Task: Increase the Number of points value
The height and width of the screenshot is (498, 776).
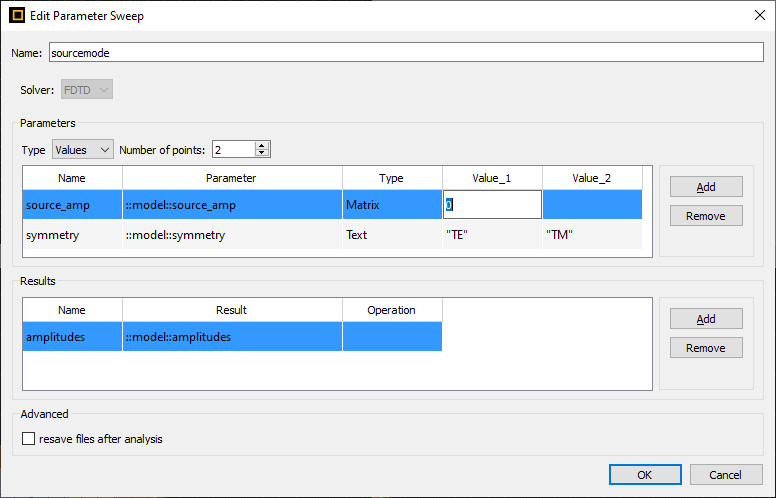Action: 262,146
